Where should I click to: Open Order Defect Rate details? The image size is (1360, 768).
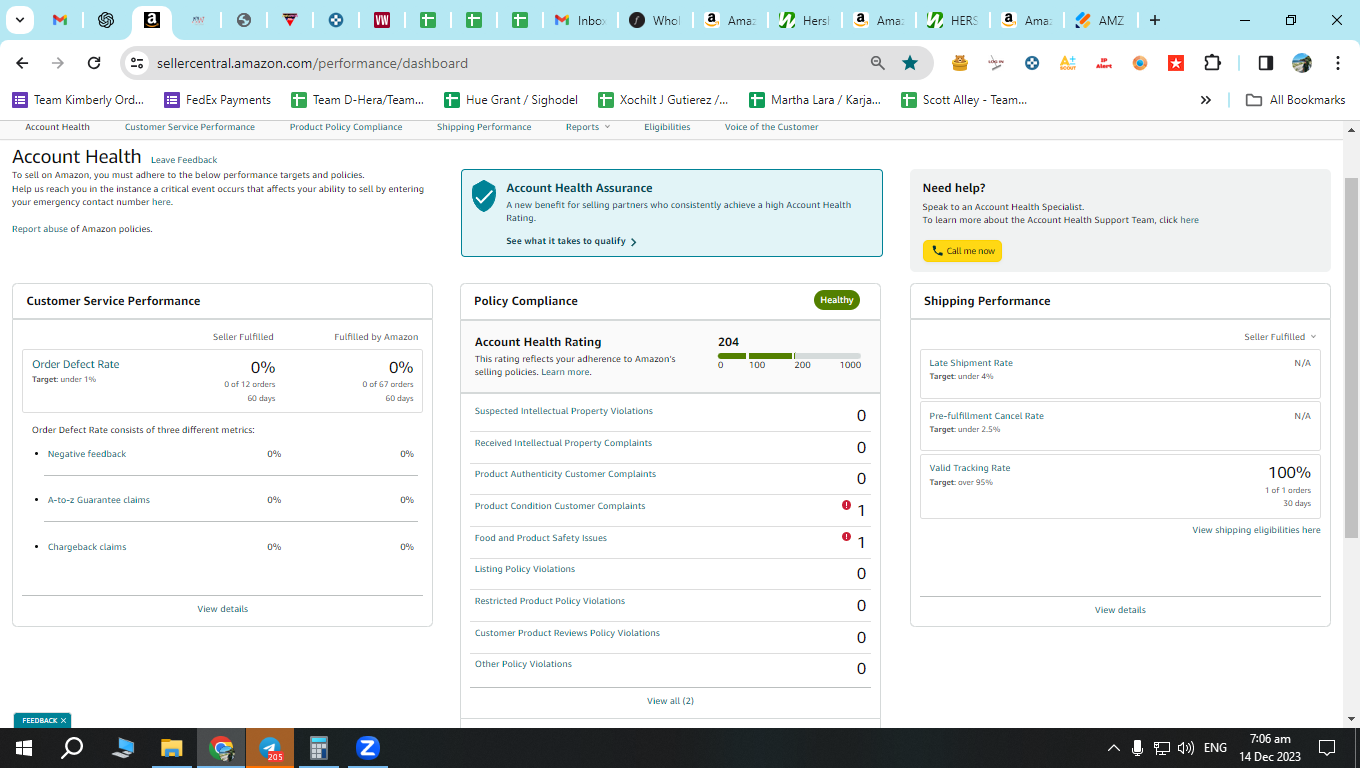(x=76, y=365)
